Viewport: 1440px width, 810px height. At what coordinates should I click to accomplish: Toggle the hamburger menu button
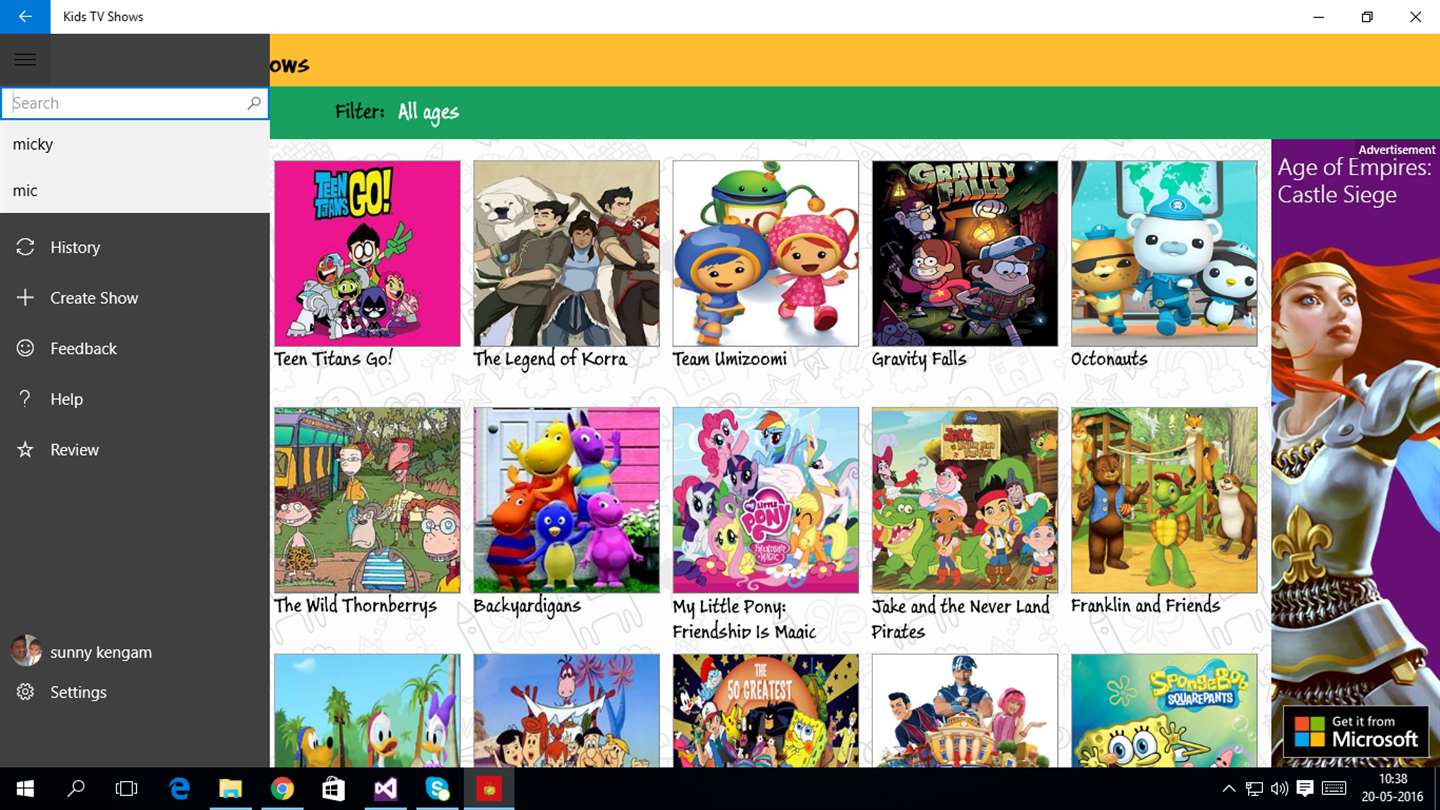coord(25,60)
